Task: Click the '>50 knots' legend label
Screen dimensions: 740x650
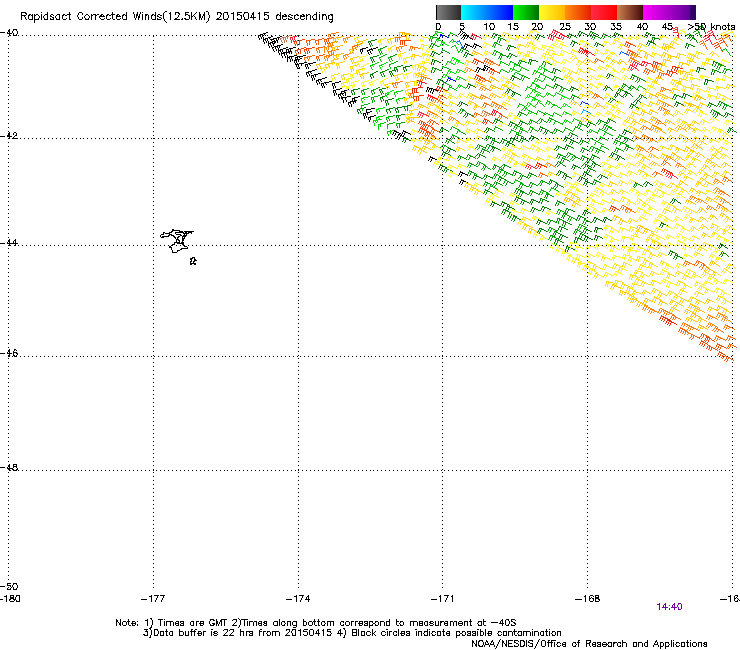Action: 711,26
